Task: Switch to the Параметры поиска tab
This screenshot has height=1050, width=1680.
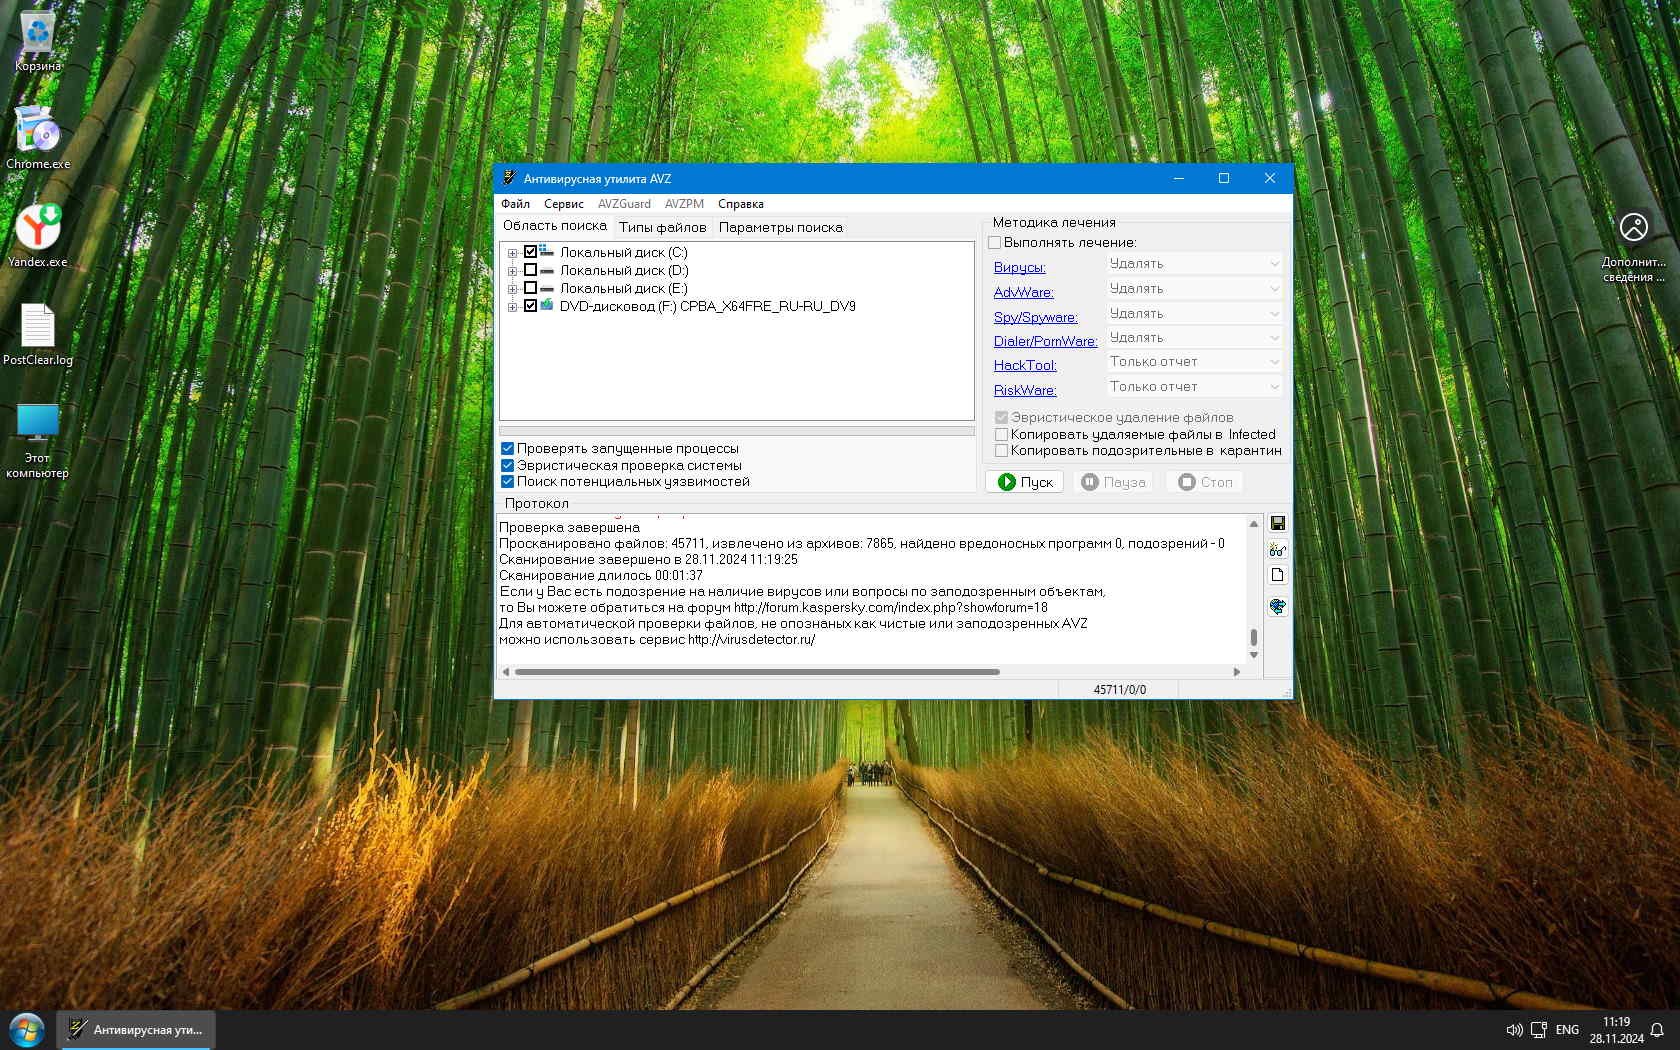Action: (780, 228)
